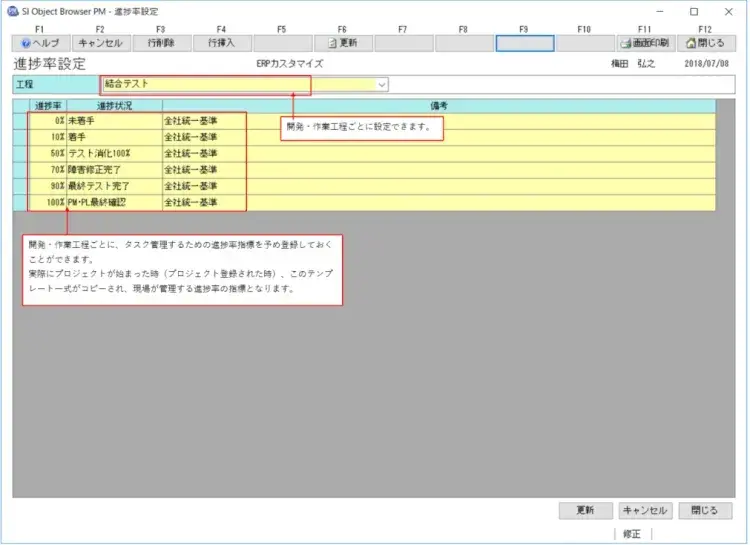
Task: Click the 最終テスト完了 status cell
Action: pyautogui.click(x=114, y=186)
